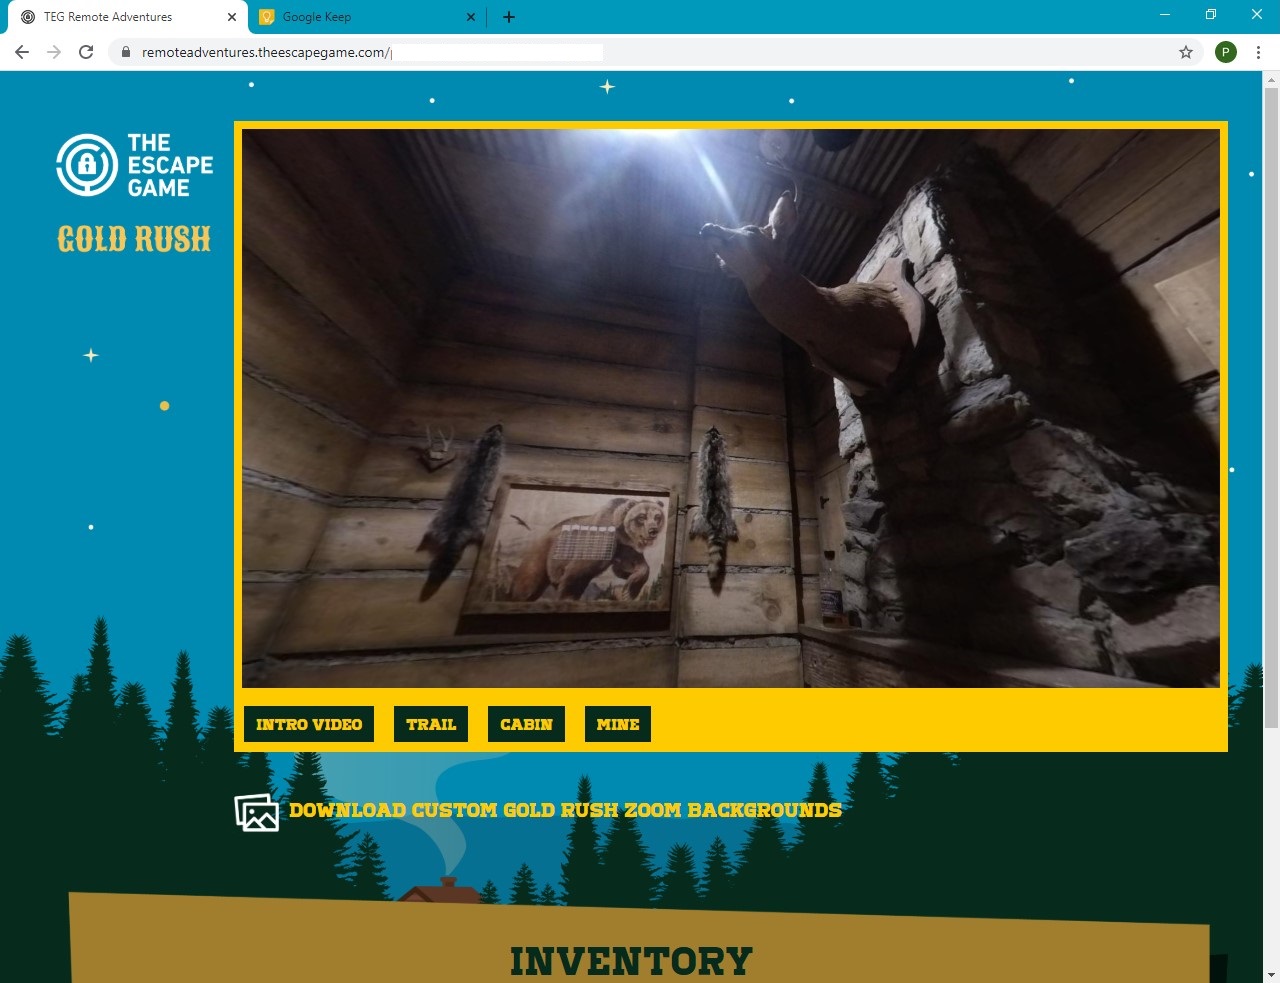Play the Intro Video
Image resolution: width=1280 pixels, height=983 pixels.
pos(309,724)
